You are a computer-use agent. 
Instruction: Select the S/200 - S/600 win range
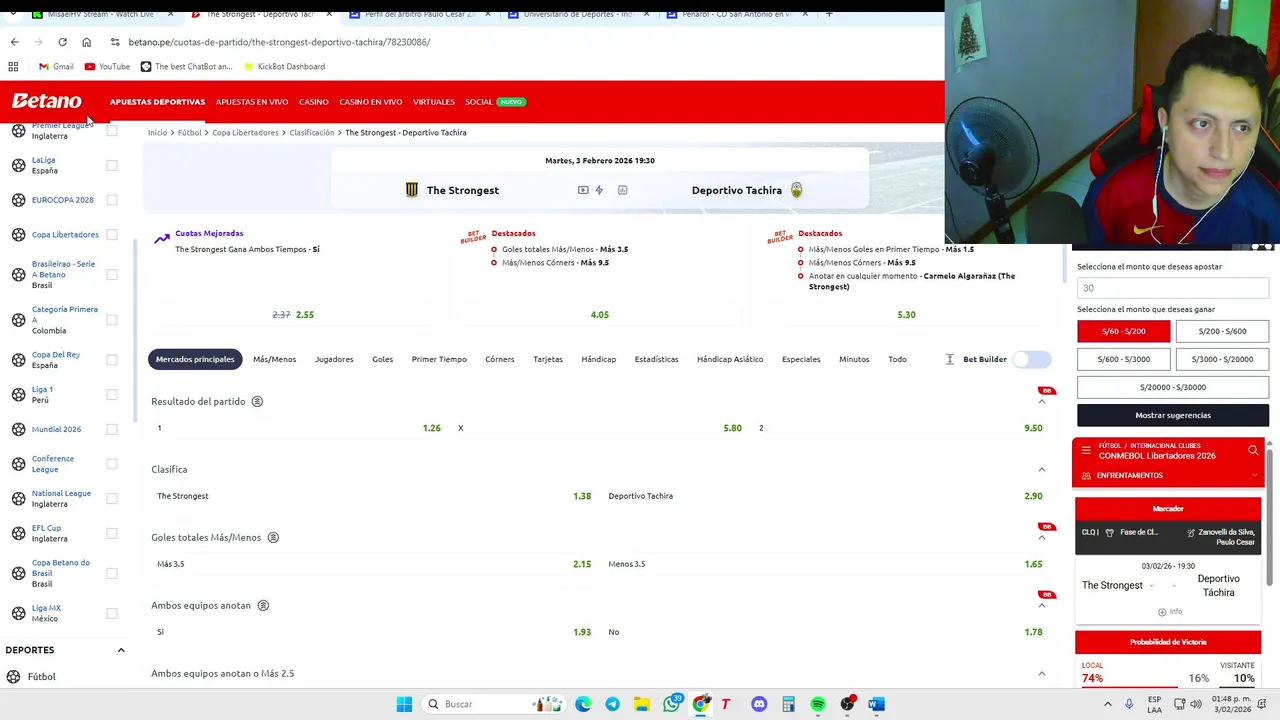point(1222,331)
